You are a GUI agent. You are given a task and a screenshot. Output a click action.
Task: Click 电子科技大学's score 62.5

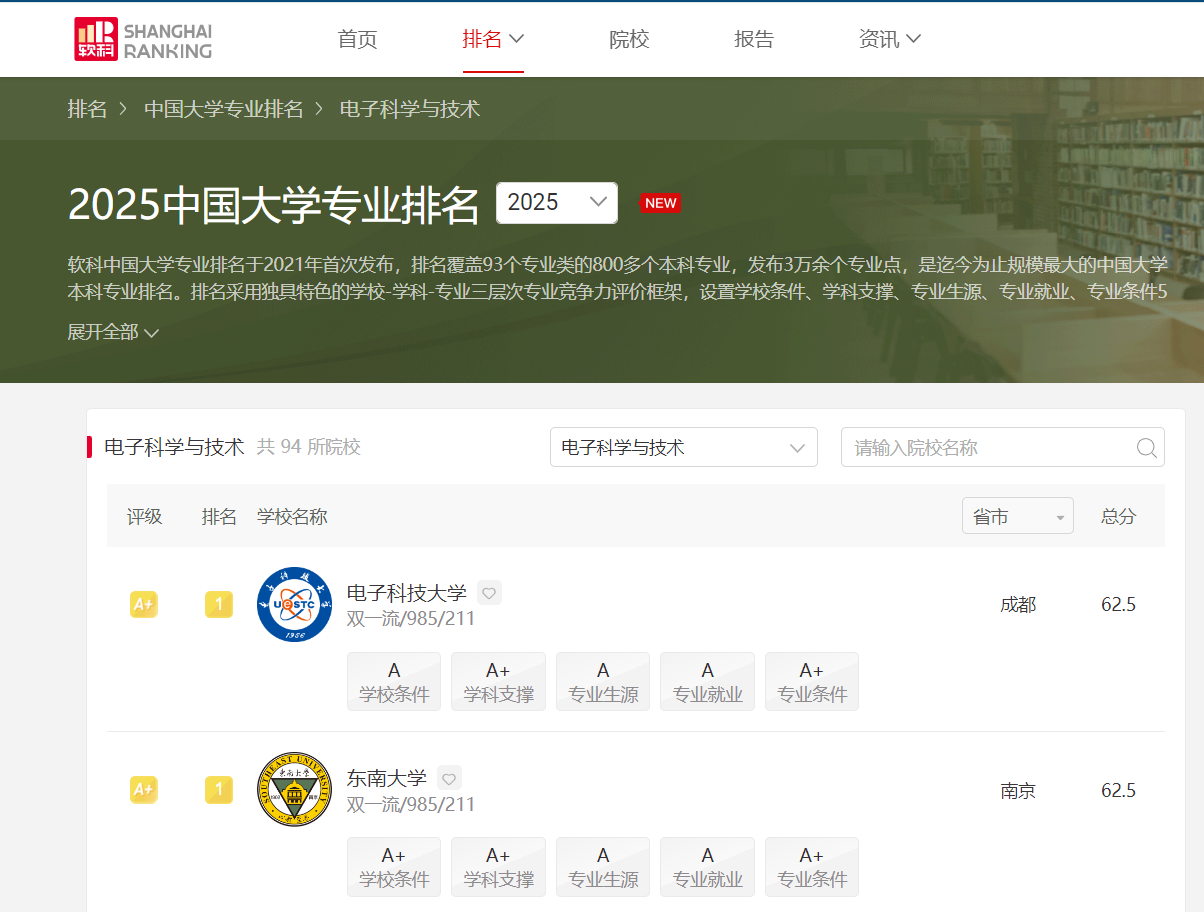point(1119,604)
